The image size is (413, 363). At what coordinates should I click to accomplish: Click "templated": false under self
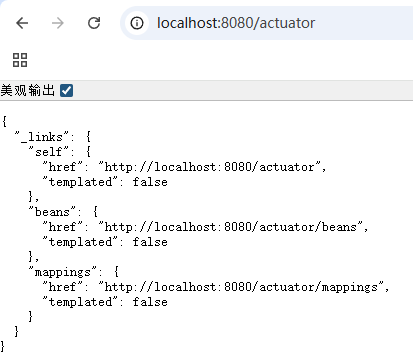click(x=105, y=182)
